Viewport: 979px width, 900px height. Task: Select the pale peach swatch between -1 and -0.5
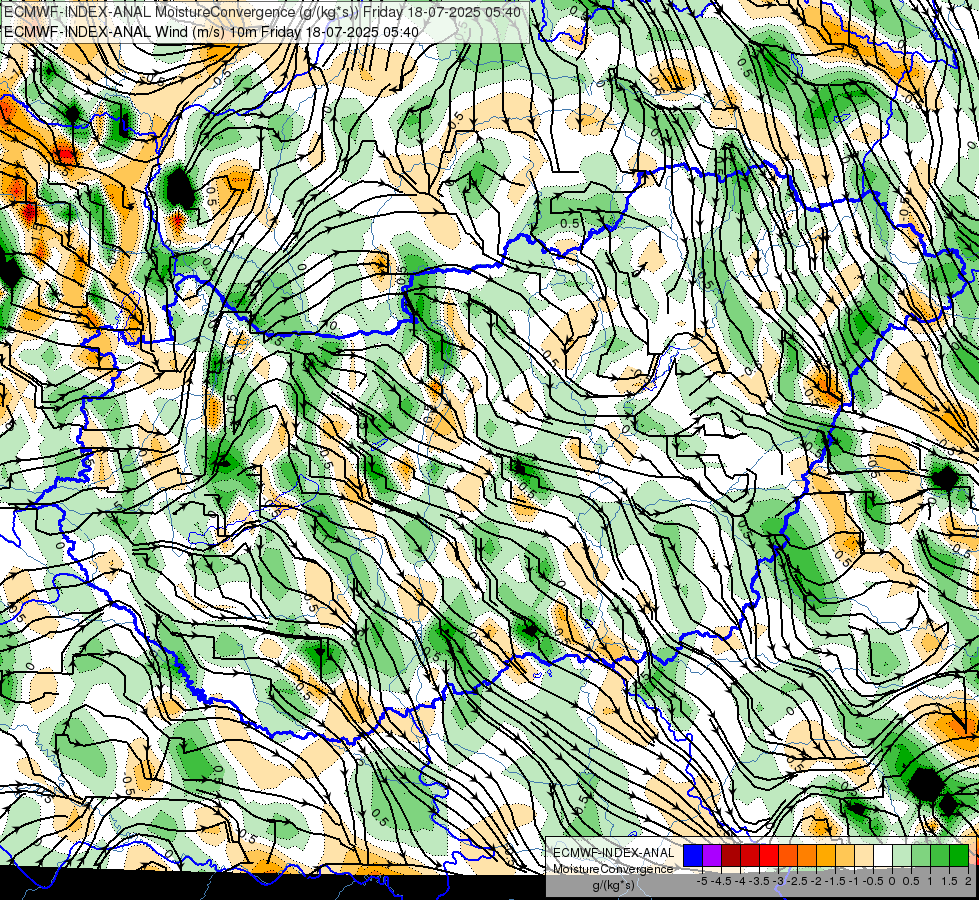[x=863, y=856]
